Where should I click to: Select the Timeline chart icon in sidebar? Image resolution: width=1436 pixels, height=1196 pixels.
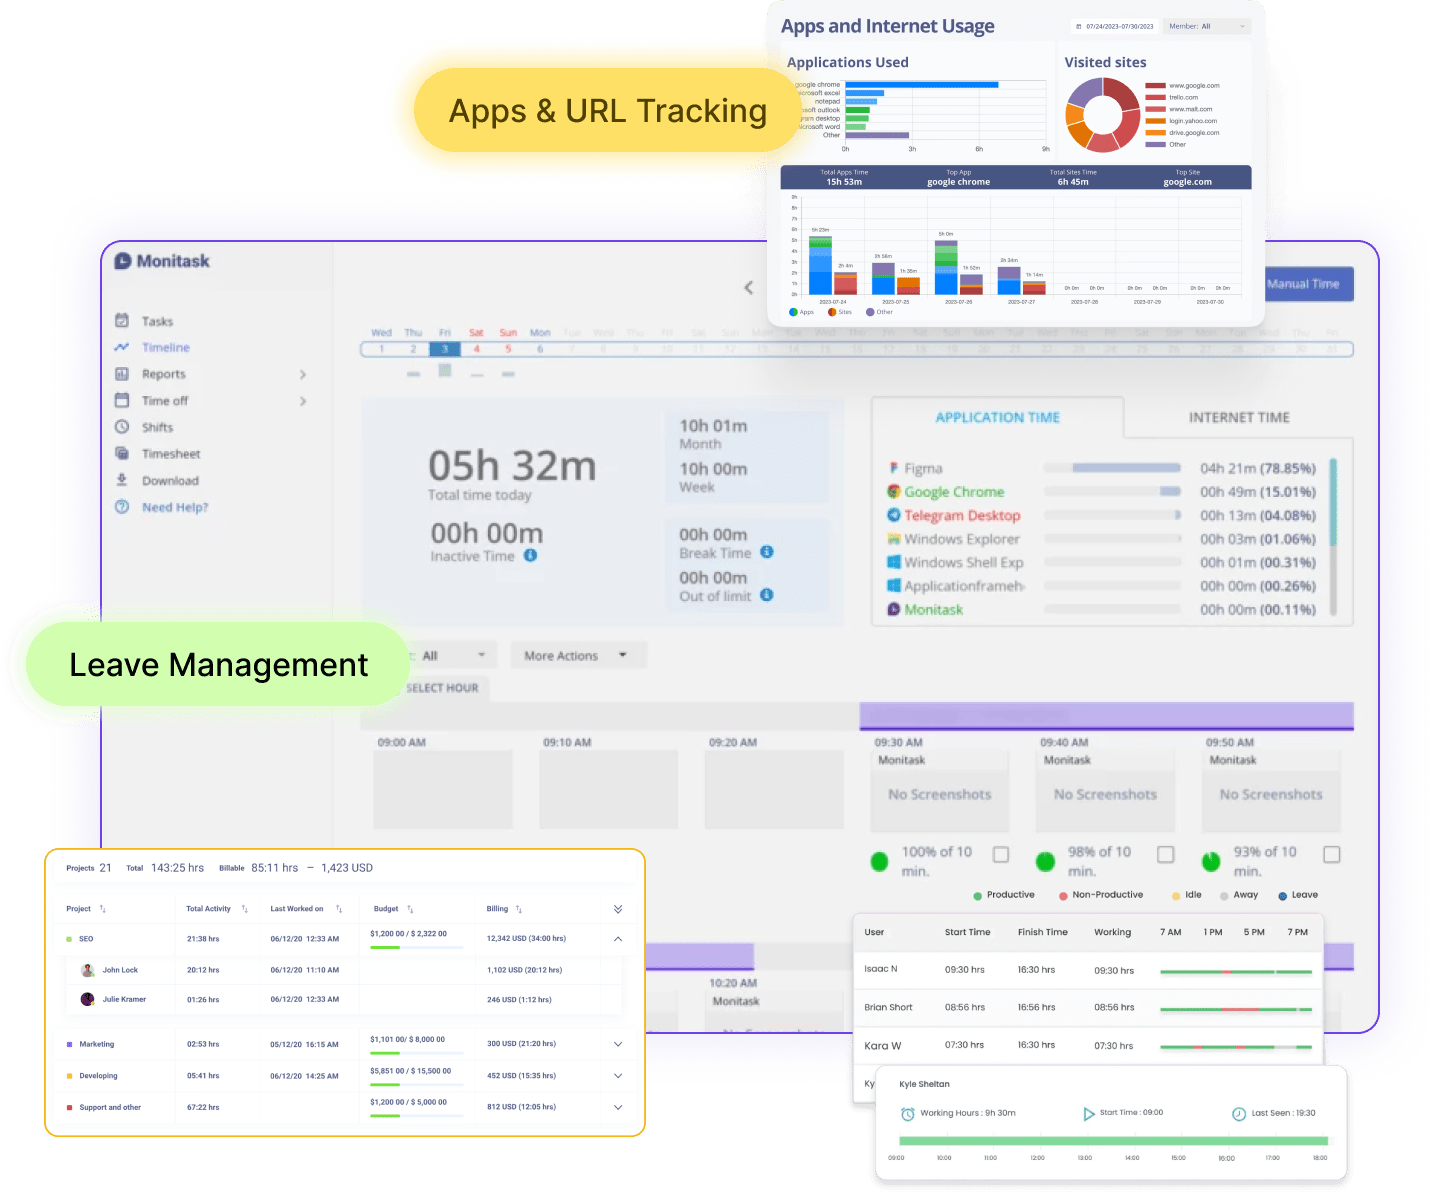pyautogui.click(x=122, y=347)
